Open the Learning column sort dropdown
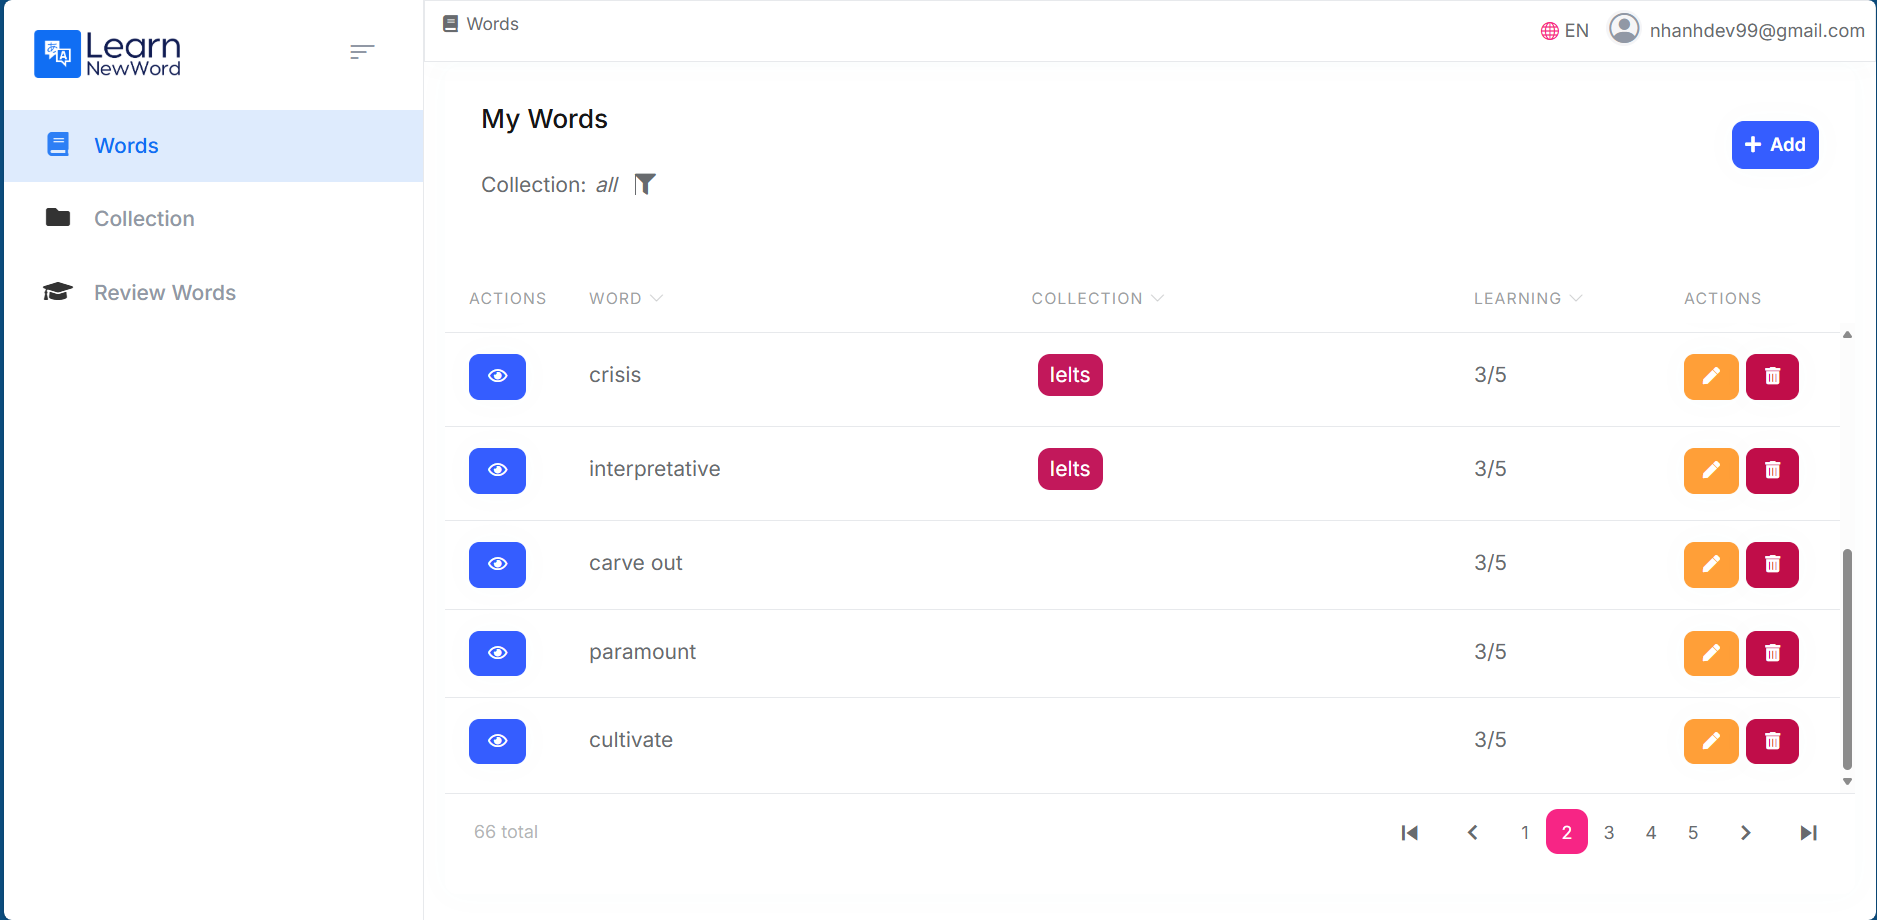The width and height of the screenshot is (1877, 920). point(1576,298)
